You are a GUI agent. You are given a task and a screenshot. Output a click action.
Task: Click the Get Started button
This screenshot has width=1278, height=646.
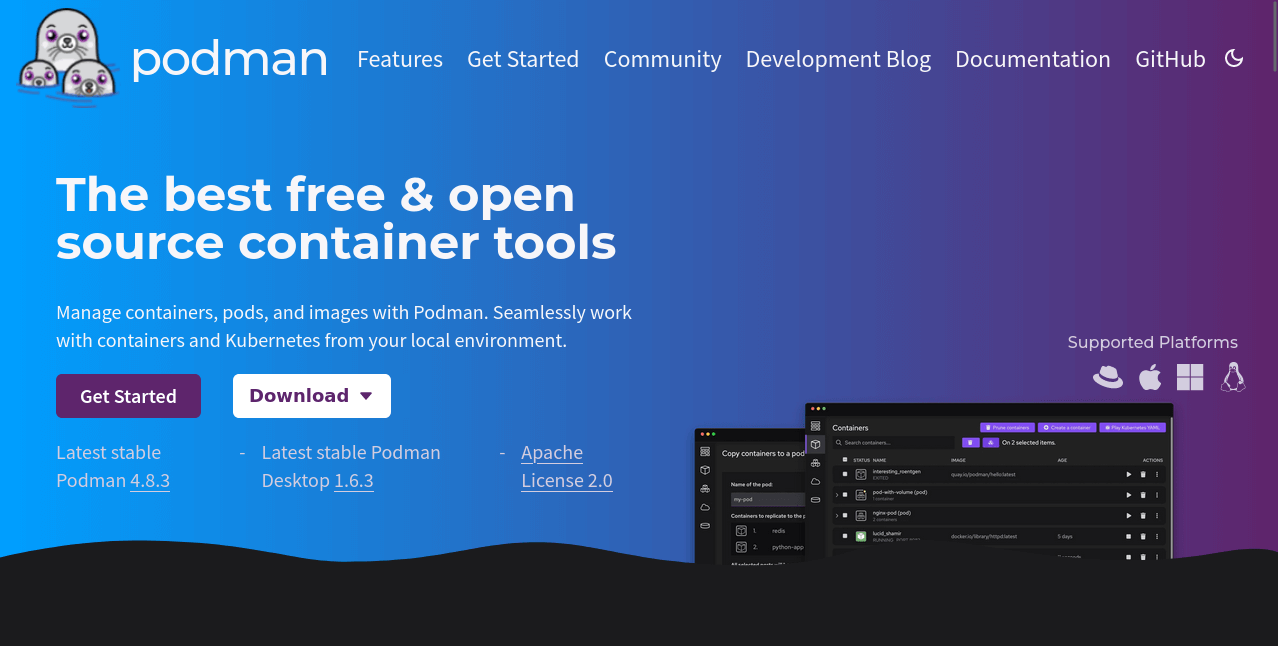[128, 395]
